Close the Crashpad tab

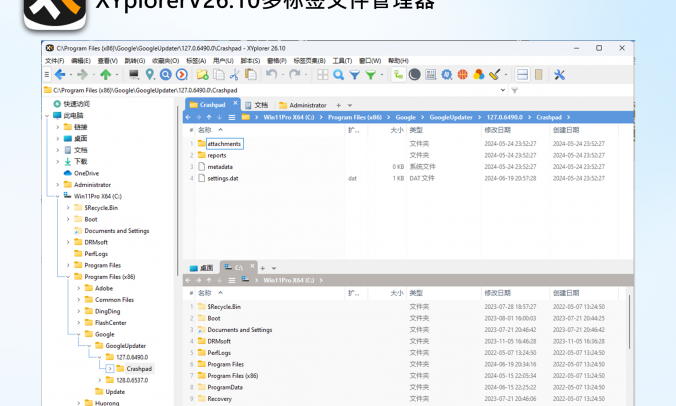click(235, 103)
